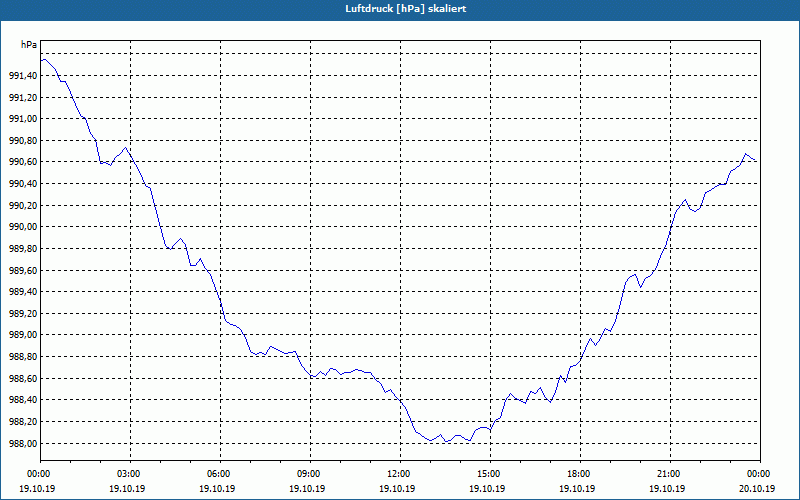
Task: Click the 06:00 time axis label
Action: point(220,474)
